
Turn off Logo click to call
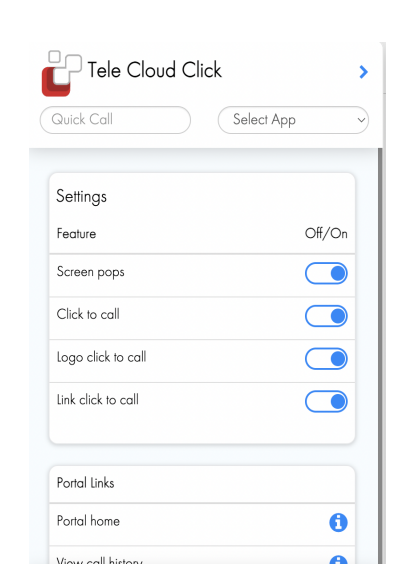(x=326, y=359)
